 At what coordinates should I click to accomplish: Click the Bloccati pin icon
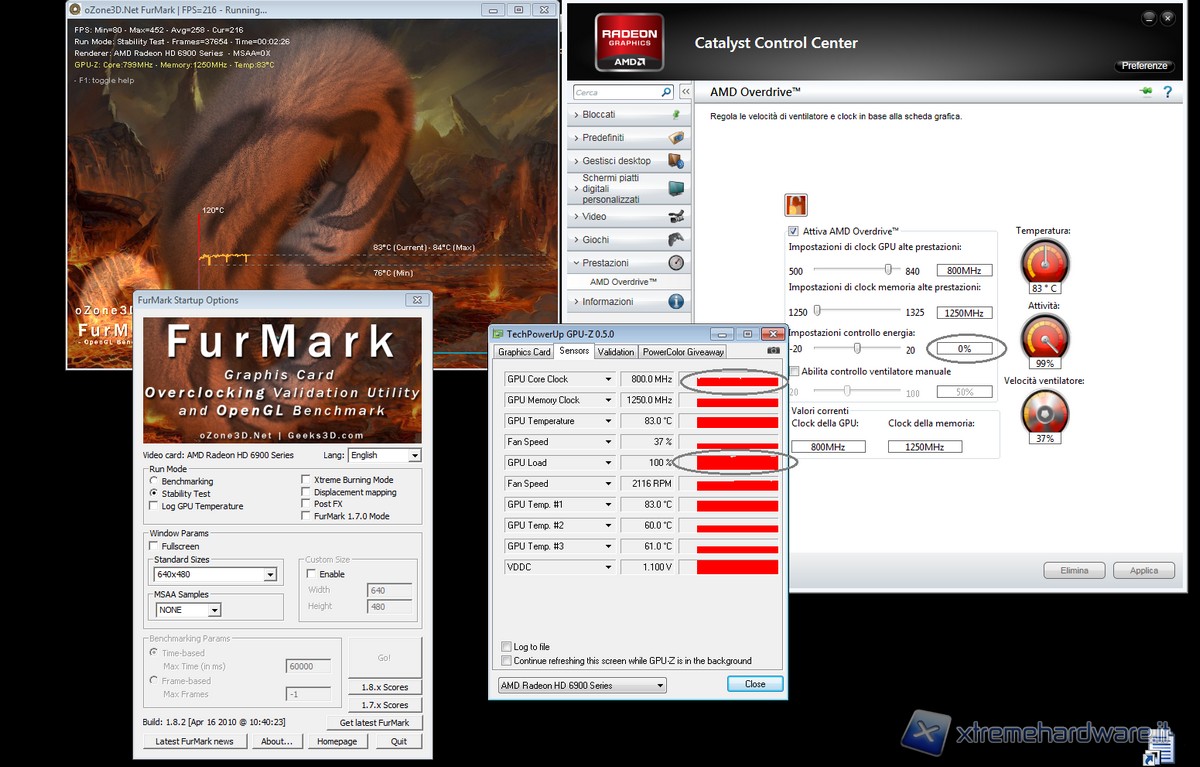[676, 115]
